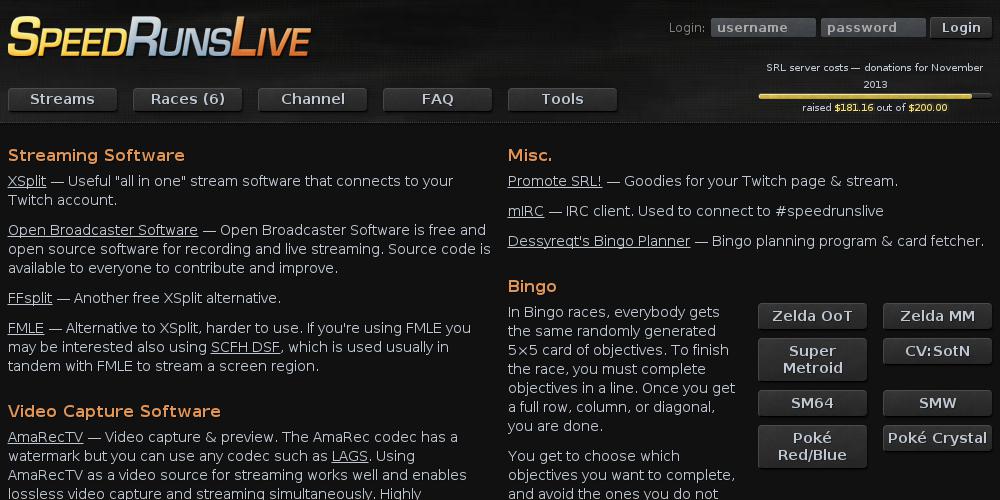Click the Login: label

[687, 28]
